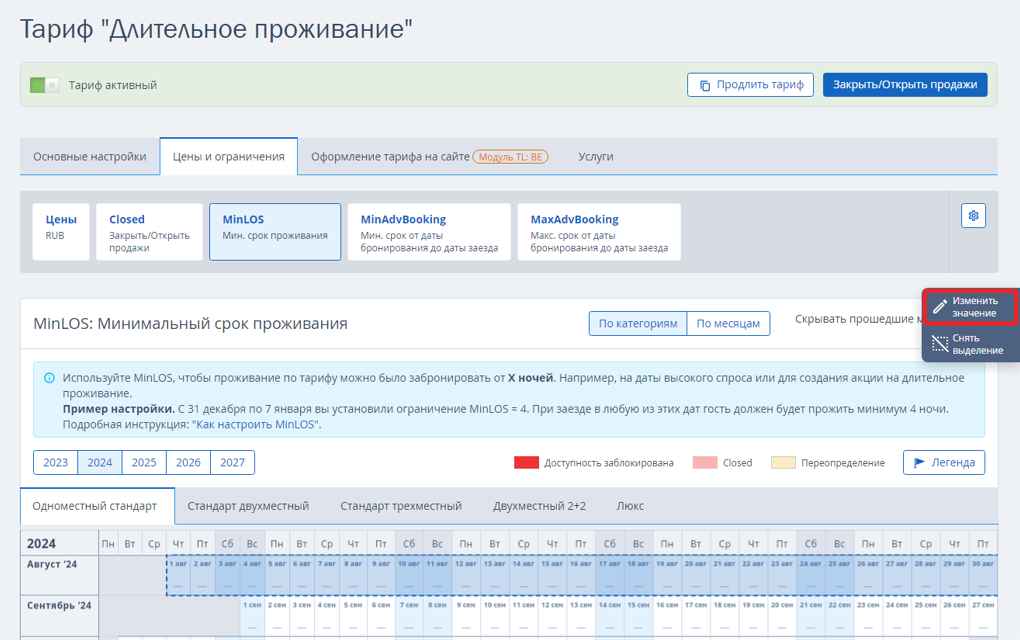Image resolution: width=1020 pixels, height=640 pixels.
Task: Select the '27 сен' calendar cell
Action: click(982, 617)
